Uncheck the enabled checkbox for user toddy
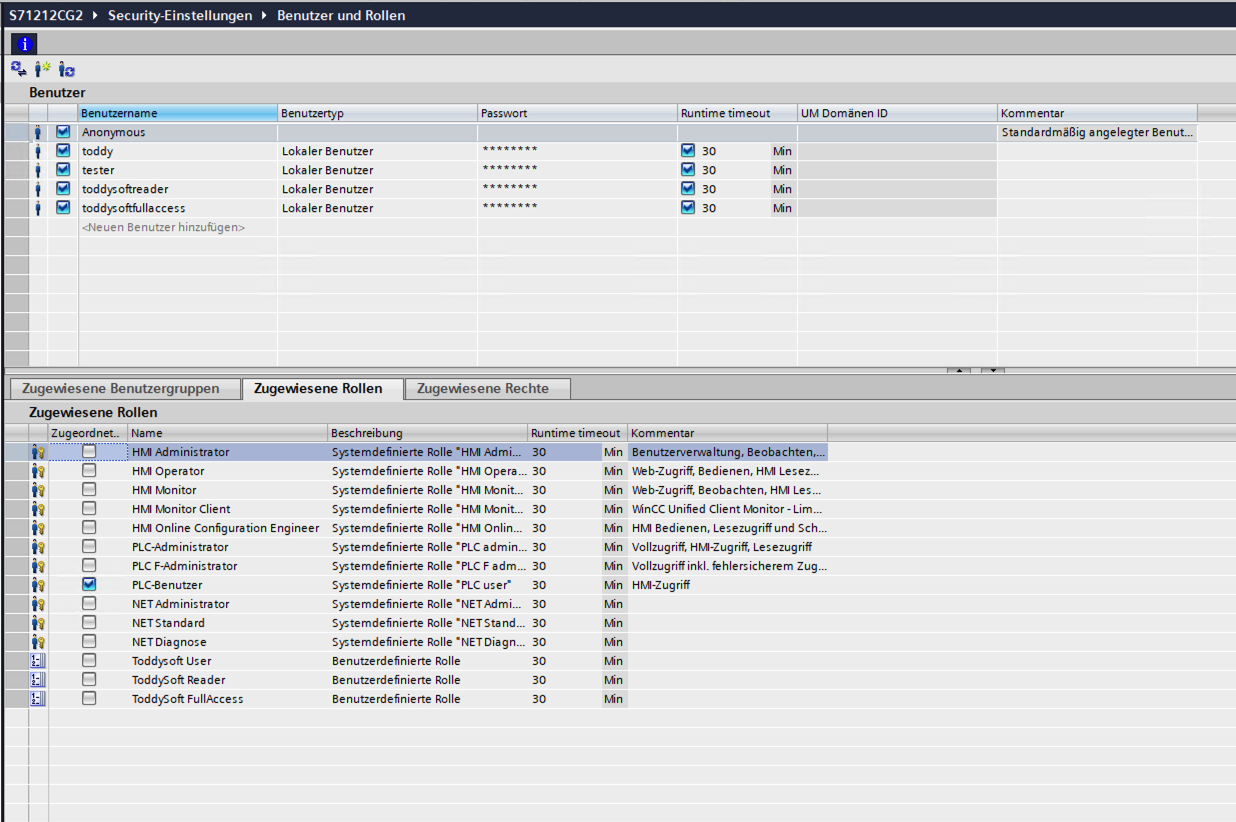 (x=63, y=151)
